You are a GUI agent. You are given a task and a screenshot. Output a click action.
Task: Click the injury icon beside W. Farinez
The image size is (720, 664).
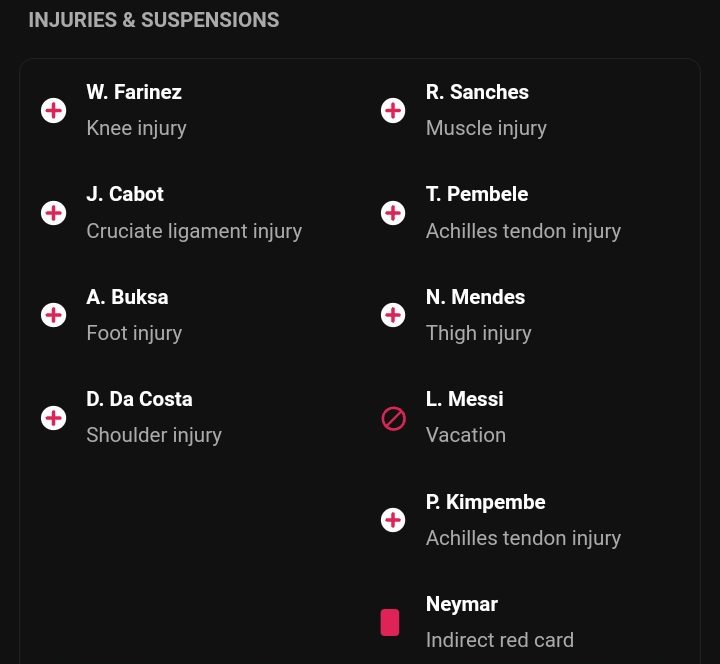[54, 111]
